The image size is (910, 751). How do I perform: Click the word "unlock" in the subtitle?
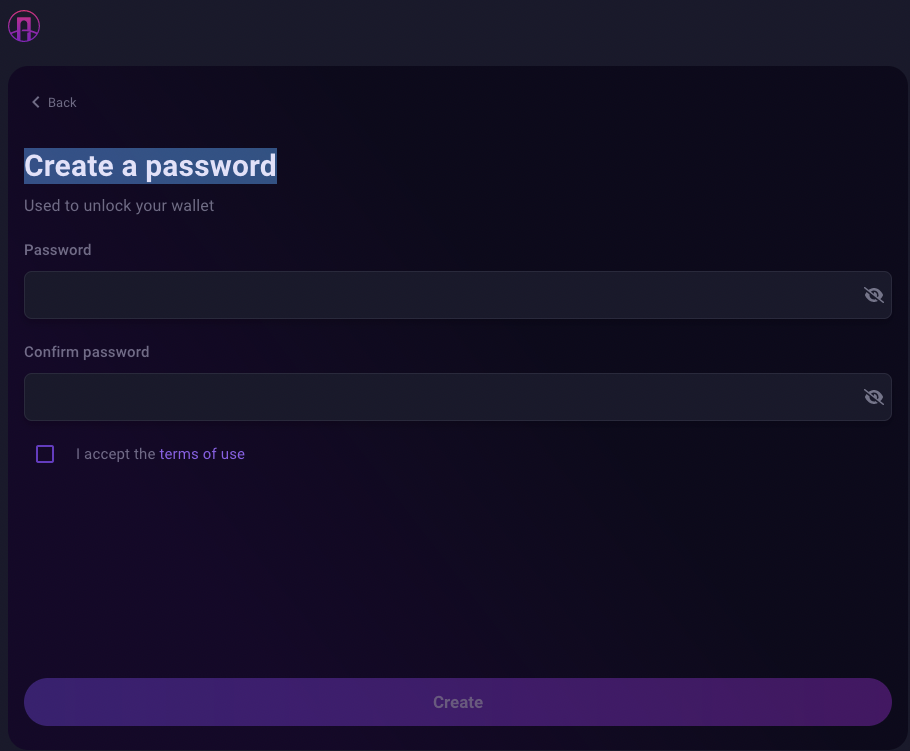tap(106, 206)
